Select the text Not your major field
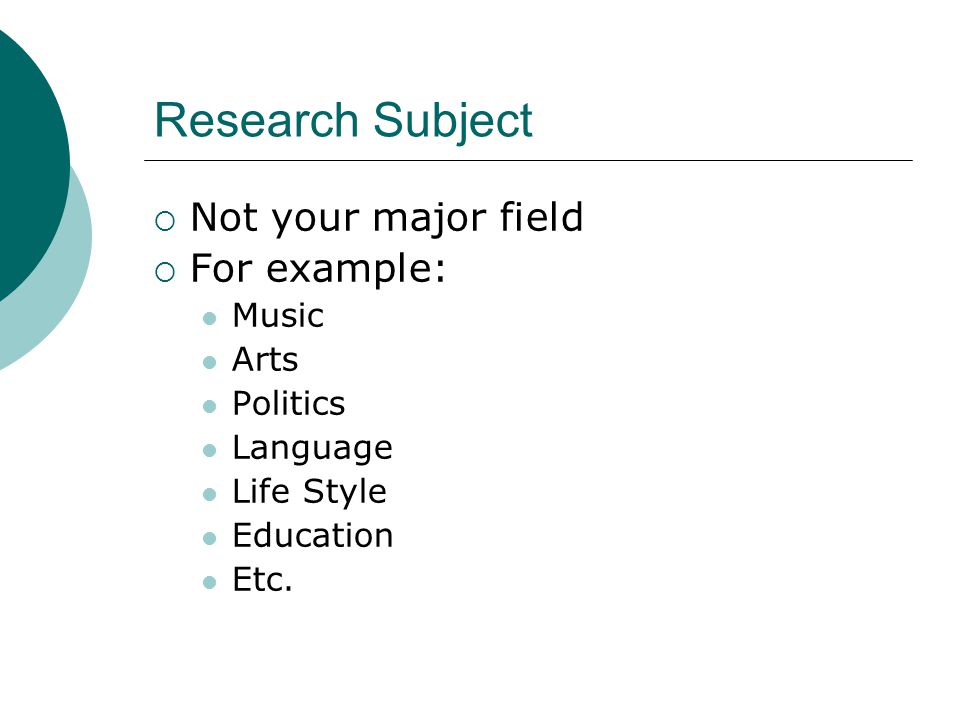Screen dimensions: 960x720 pos(387,217)
